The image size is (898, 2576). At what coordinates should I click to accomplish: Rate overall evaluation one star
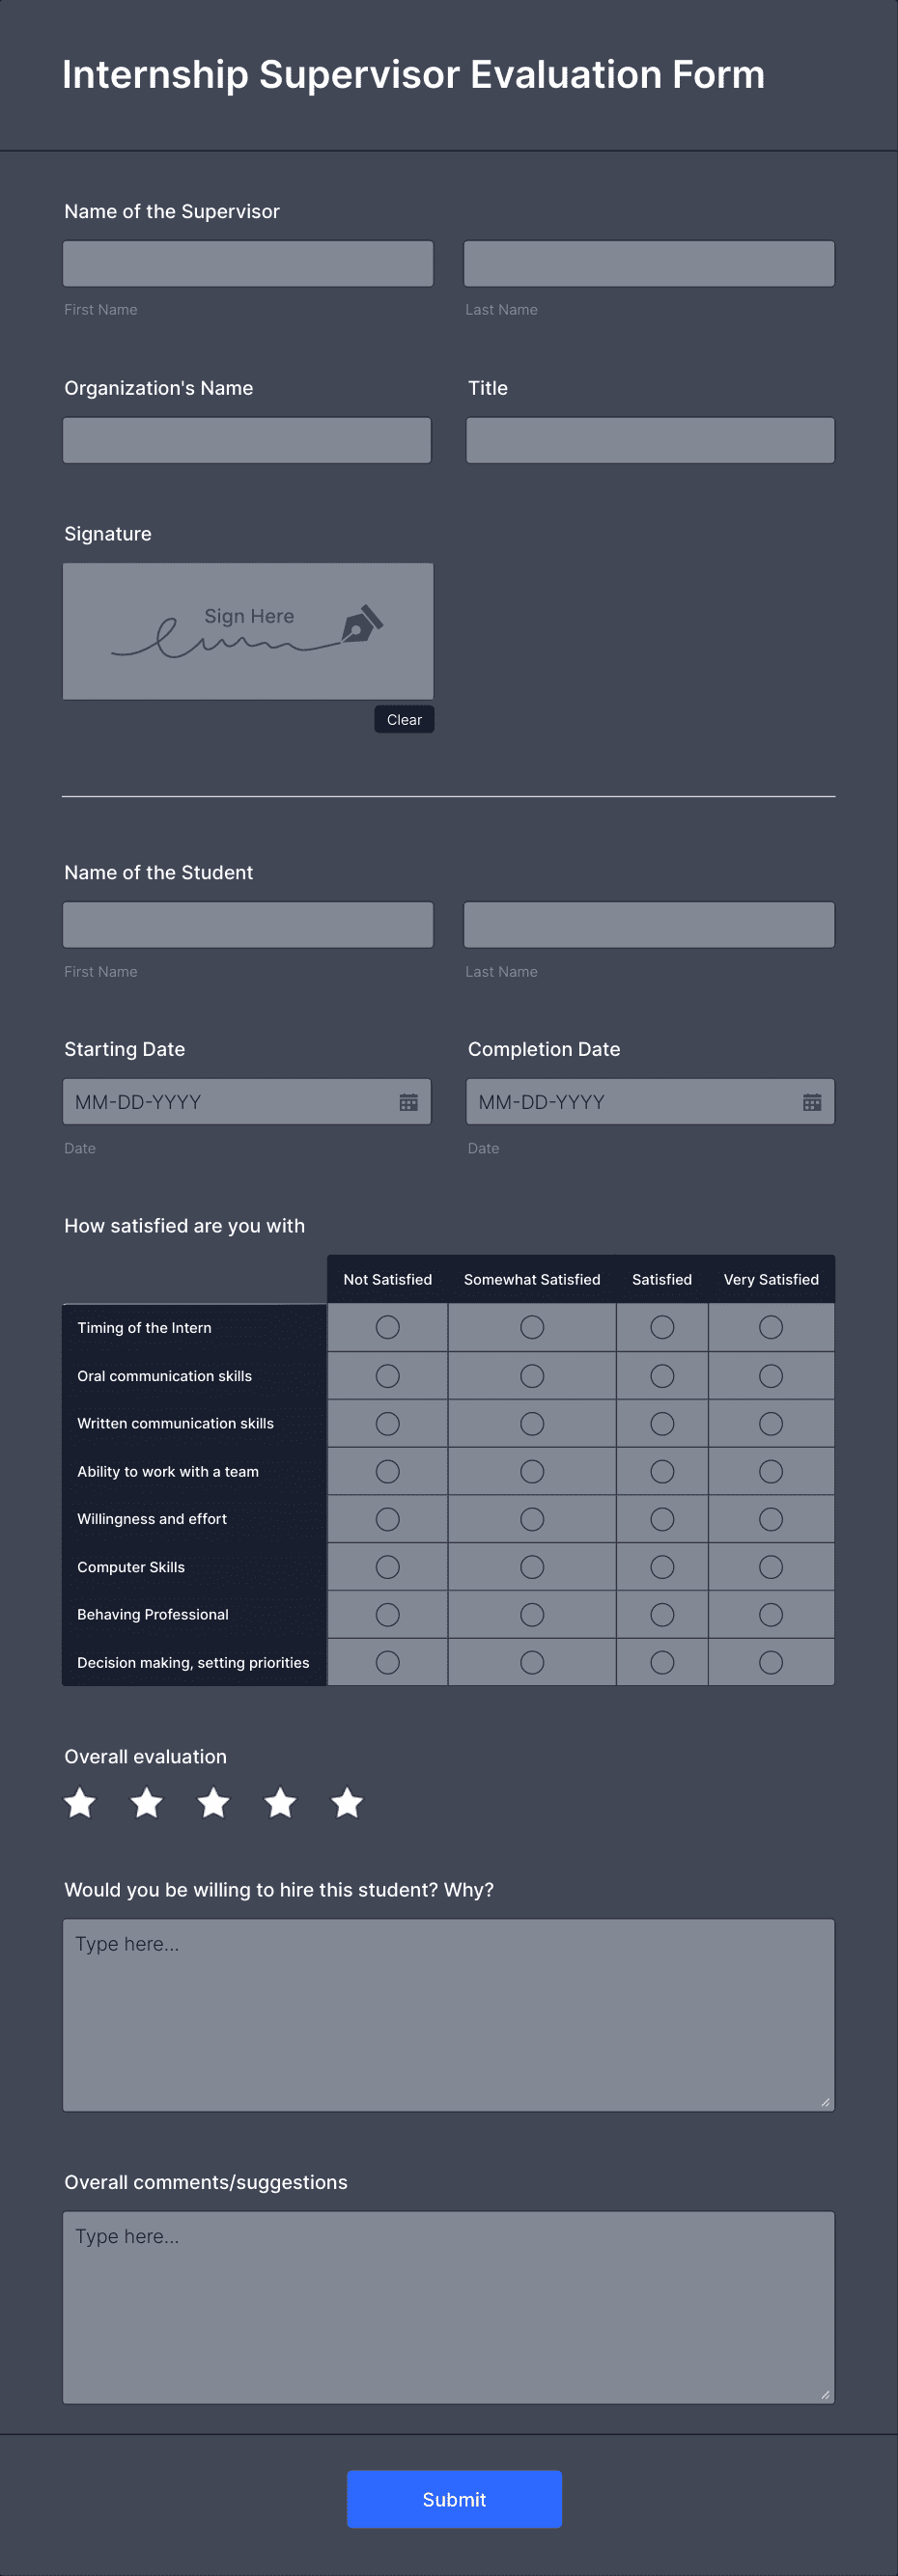(x=80, y=1803)
